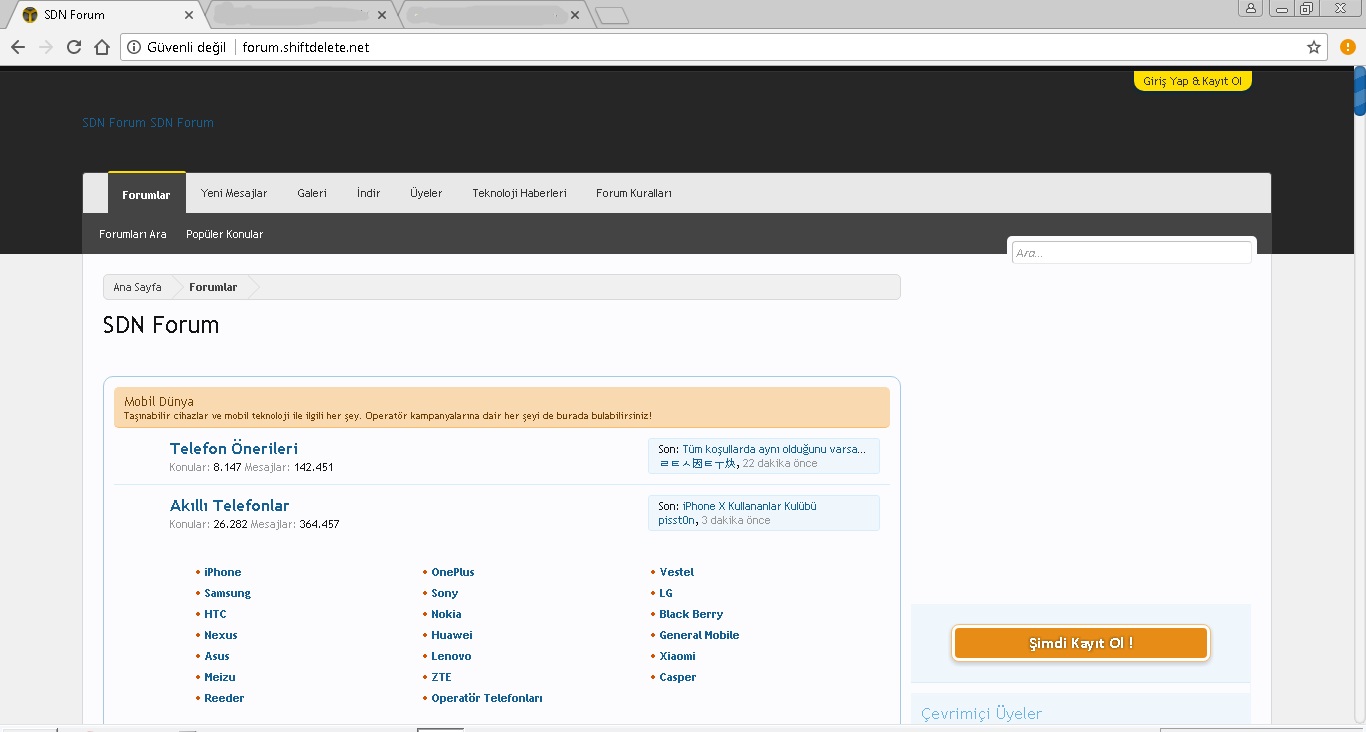Open the Mobil Dünya category header
This screenshot has width=1366, height=732.
pos(159,401)
